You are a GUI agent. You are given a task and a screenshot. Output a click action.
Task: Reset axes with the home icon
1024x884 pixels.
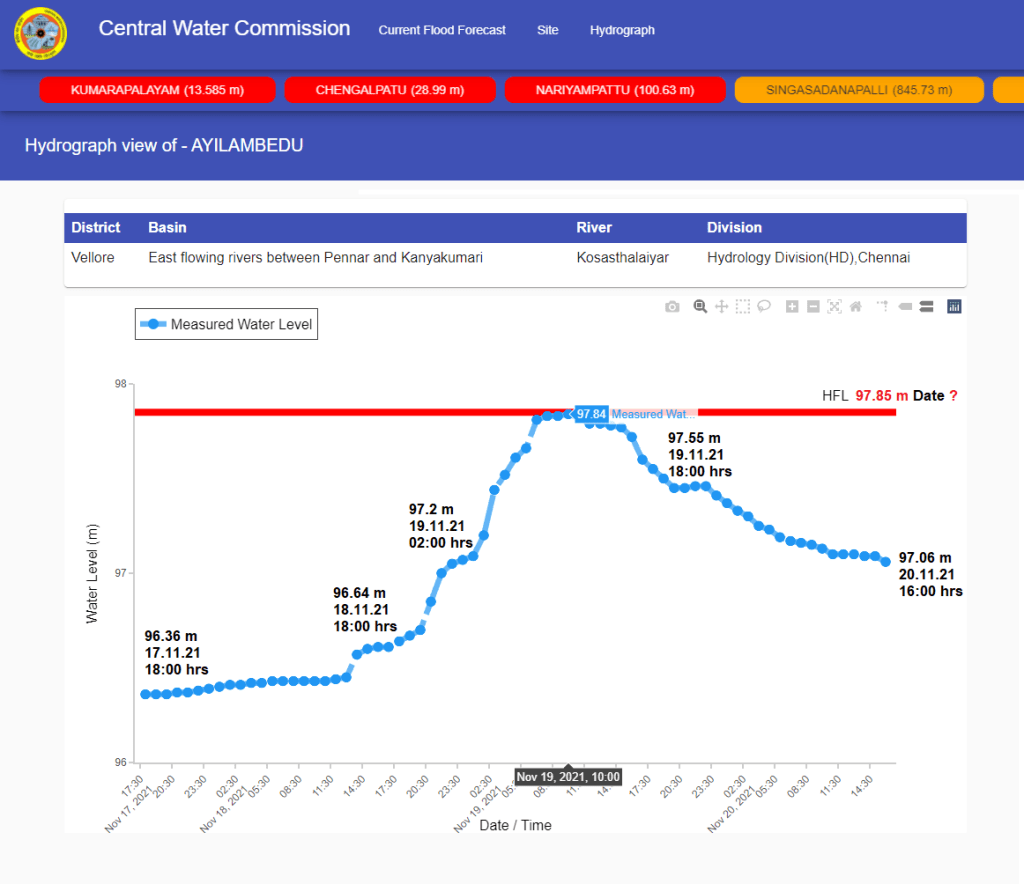[856, 307]
